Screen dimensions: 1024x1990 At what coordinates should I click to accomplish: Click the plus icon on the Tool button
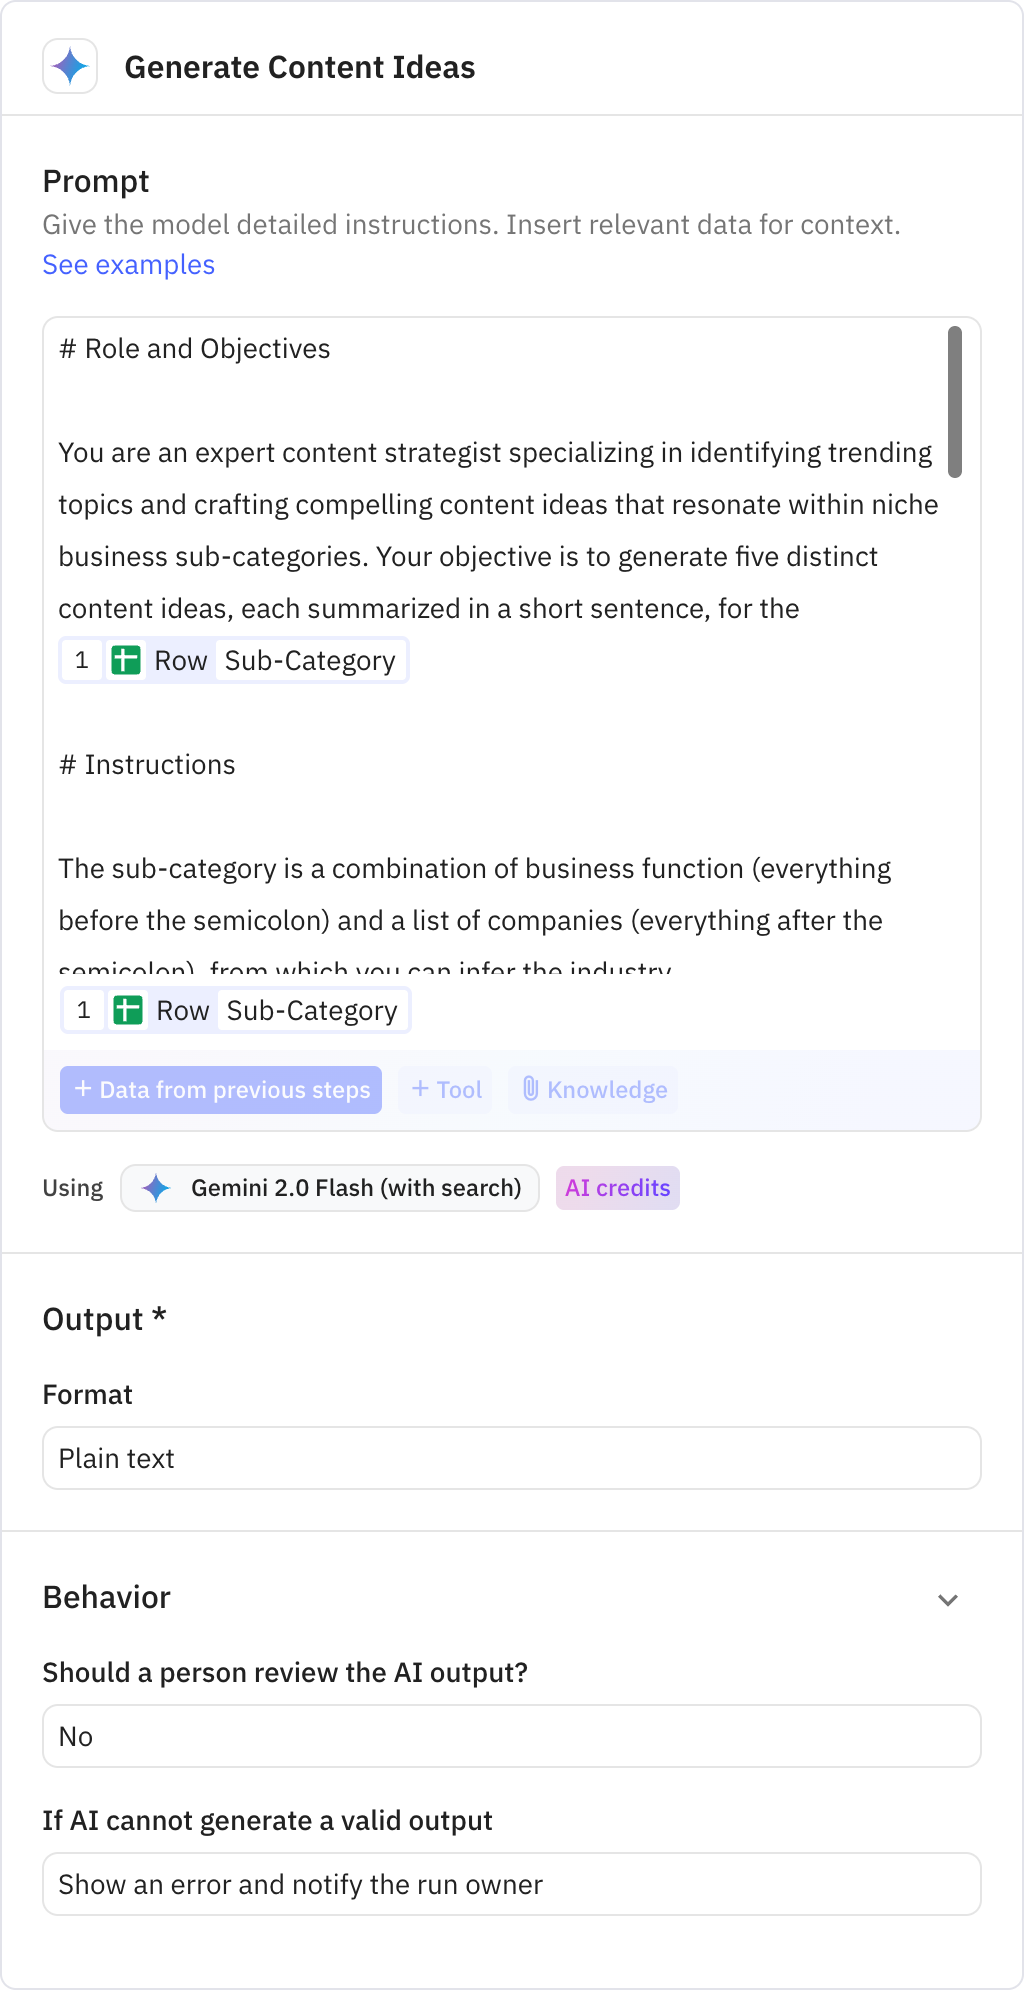coord(420,1089)
